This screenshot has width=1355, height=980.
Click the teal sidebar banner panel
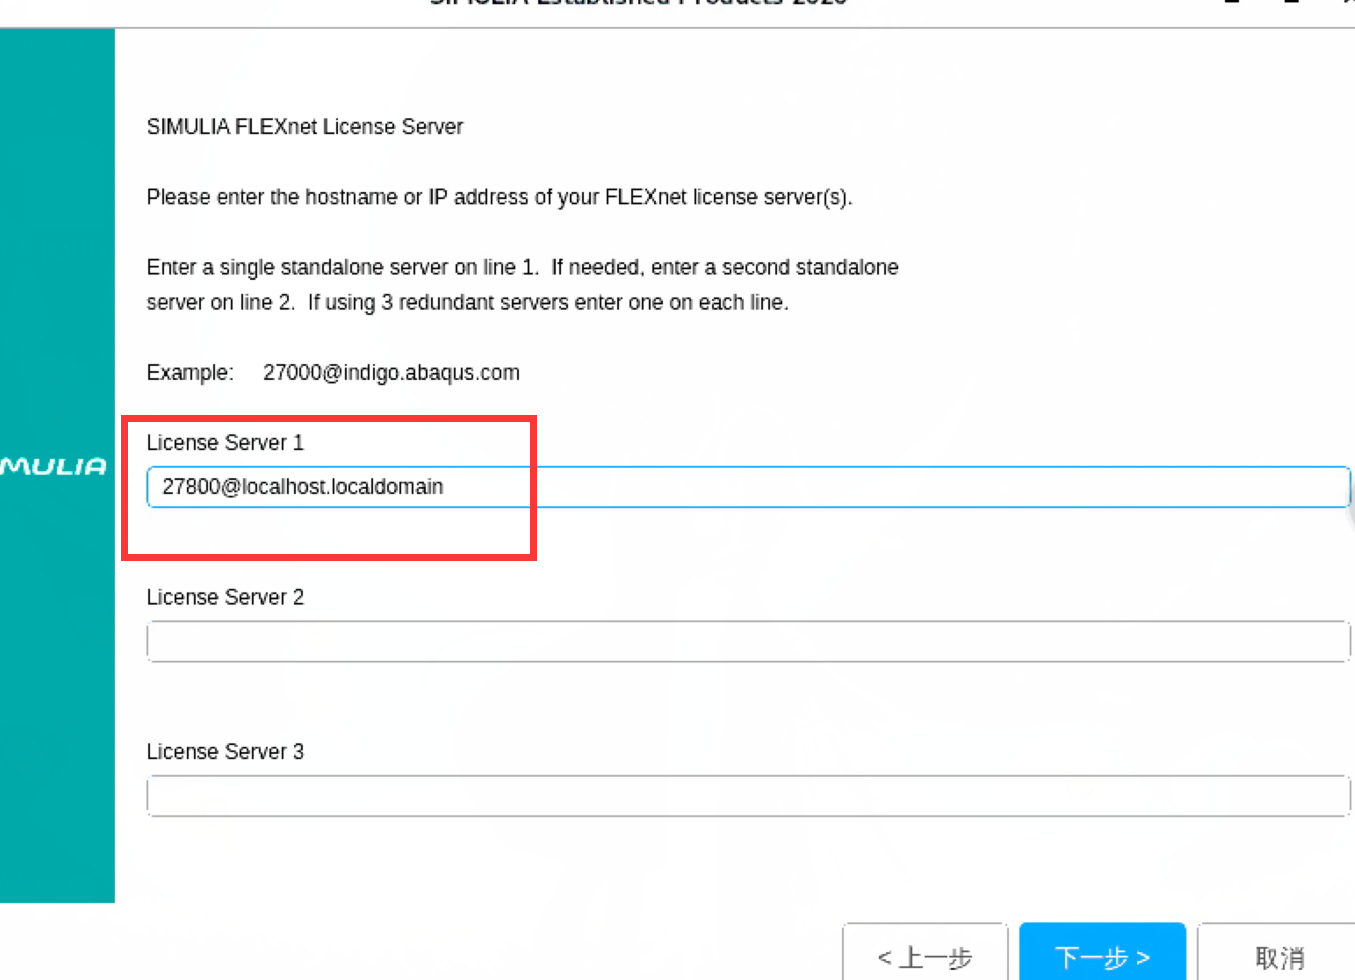(57, 465)
